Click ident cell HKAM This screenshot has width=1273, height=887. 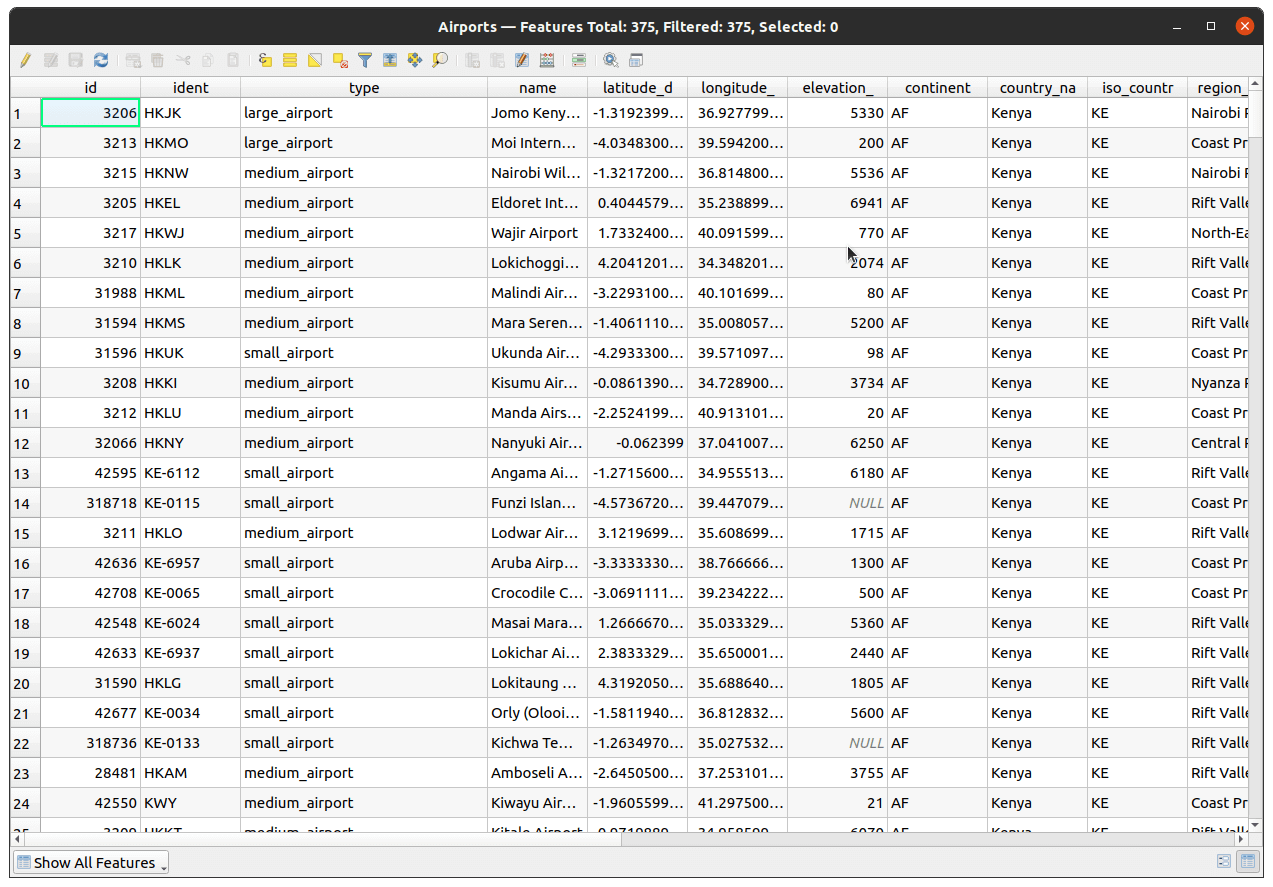pos(190,773)
